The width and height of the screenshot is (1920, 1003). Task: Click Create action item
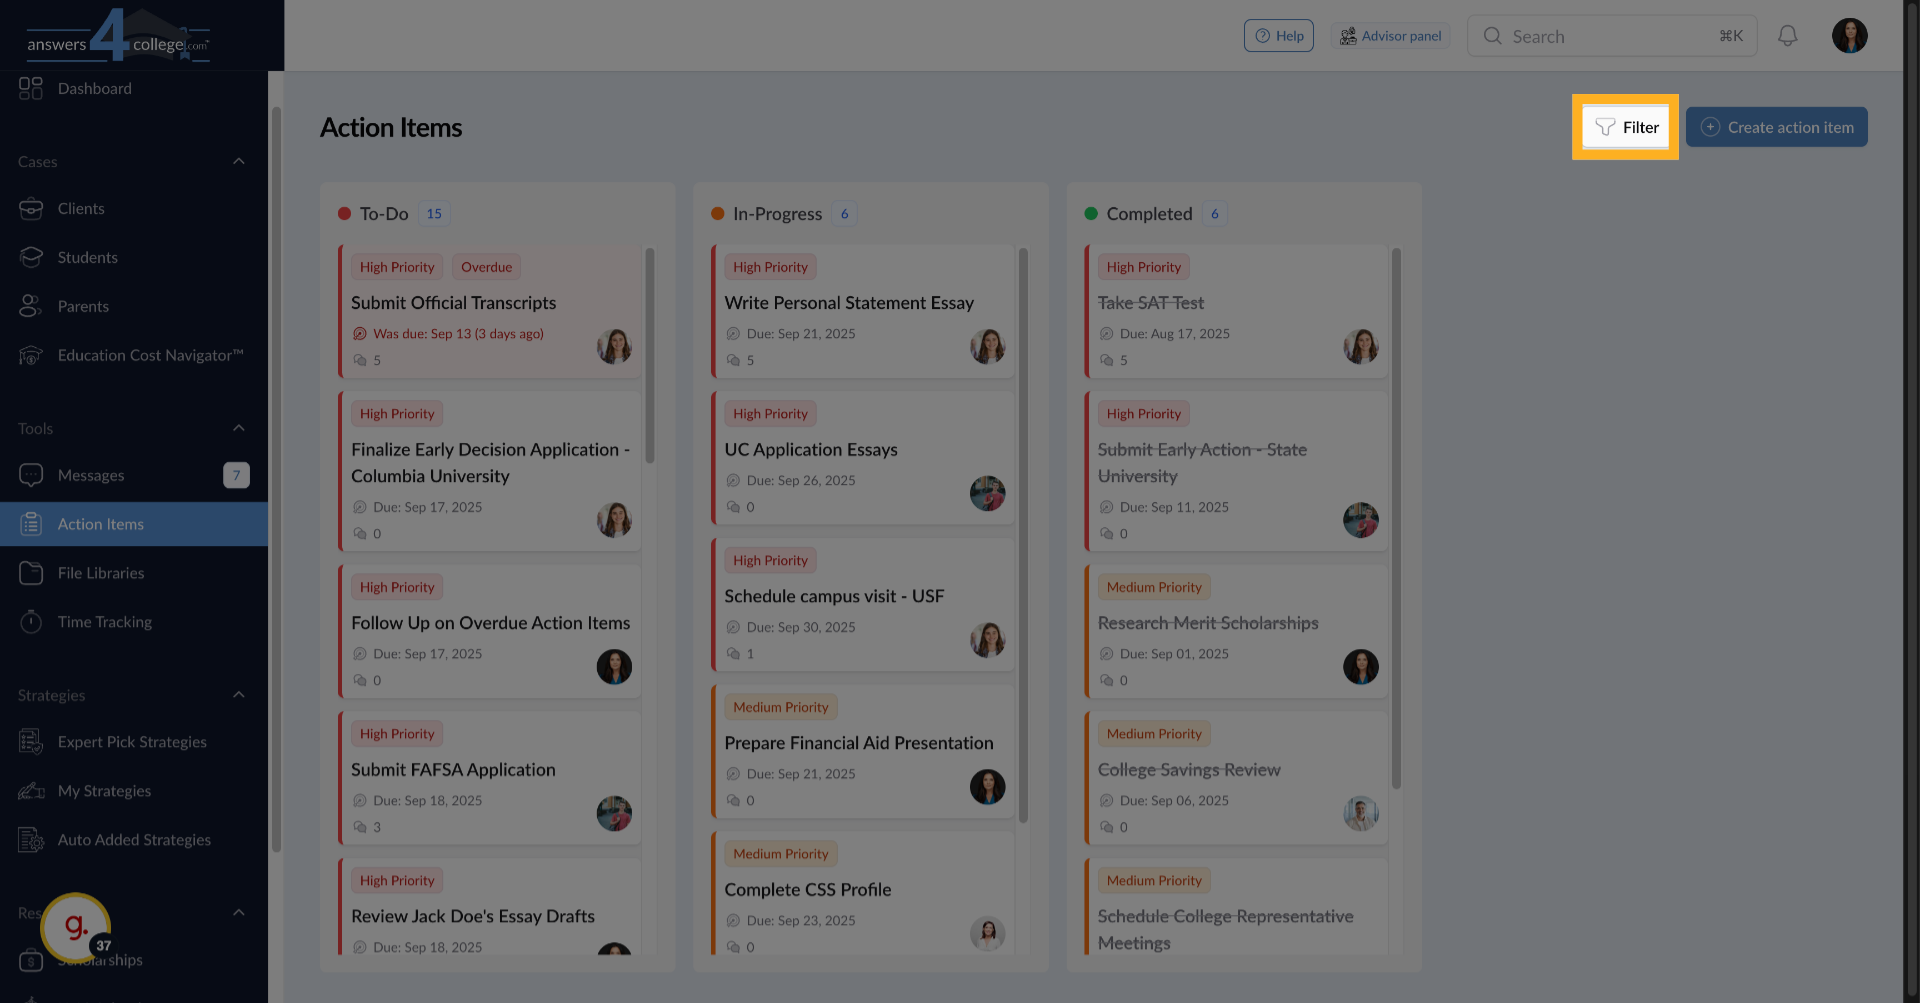pos(1776,127)
